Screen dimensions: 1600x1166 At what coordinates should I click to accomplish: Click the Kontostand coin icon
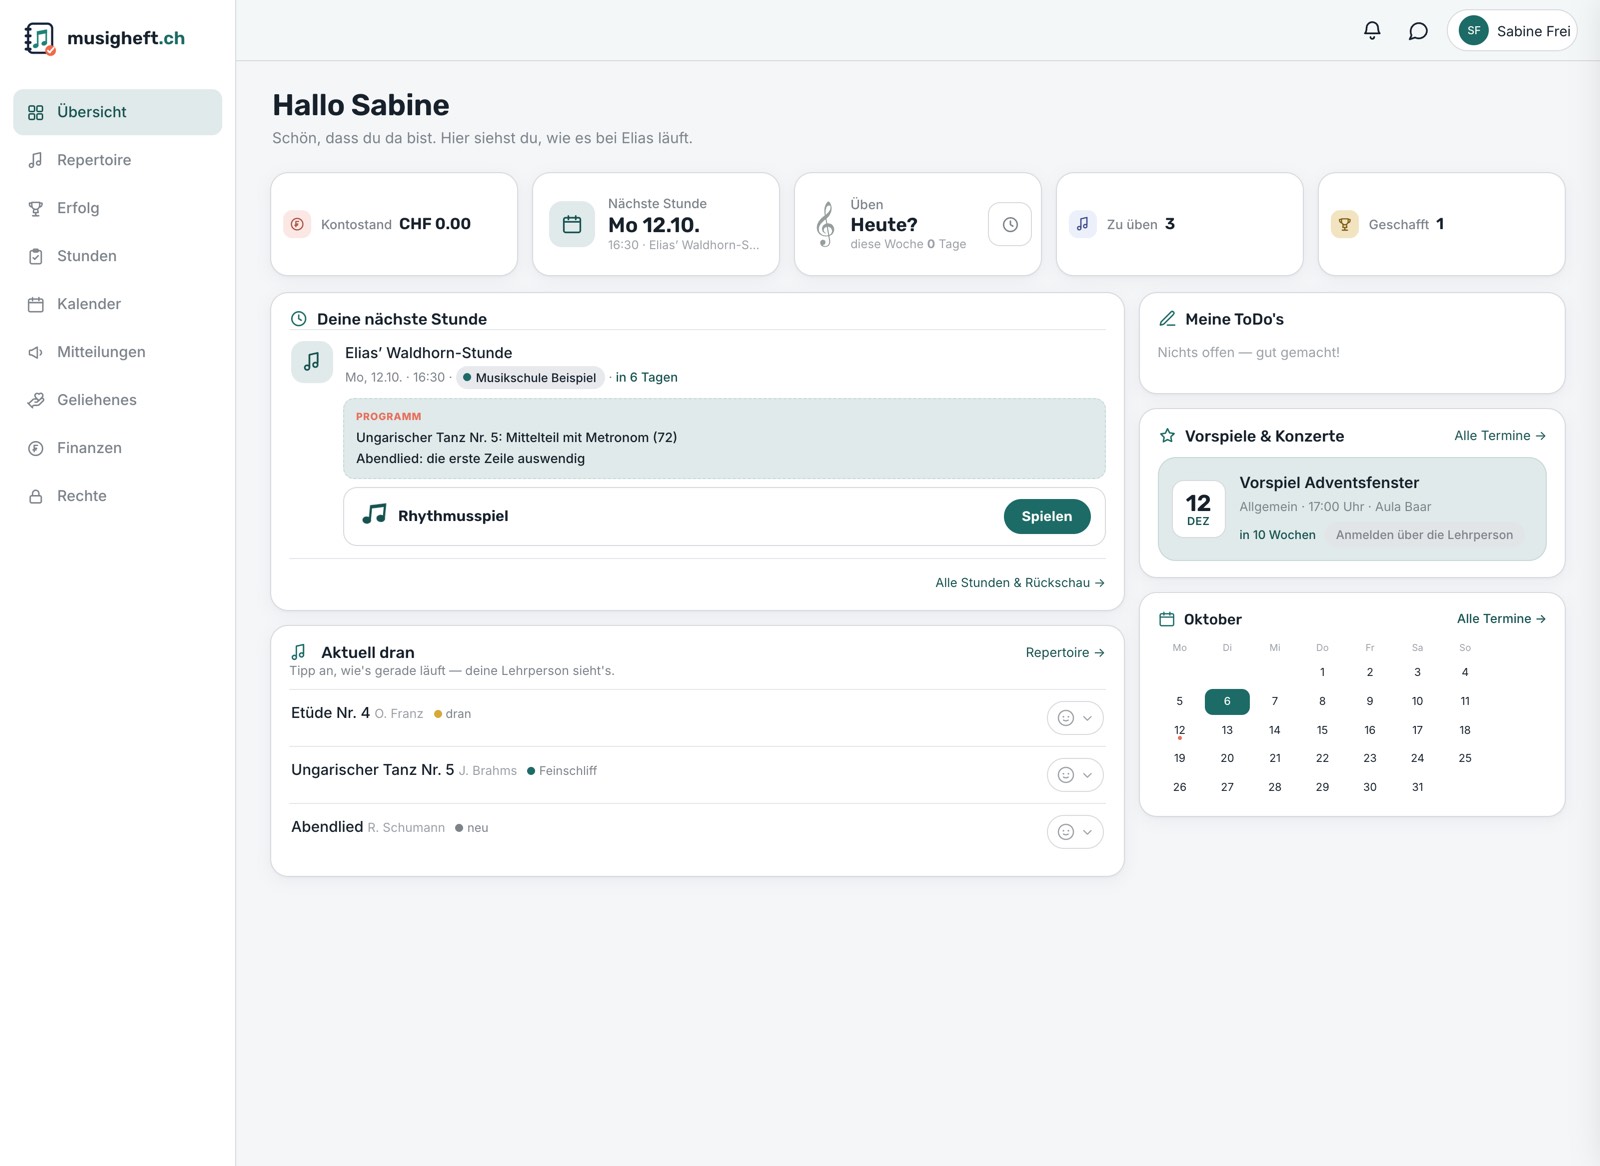[297, 224]
